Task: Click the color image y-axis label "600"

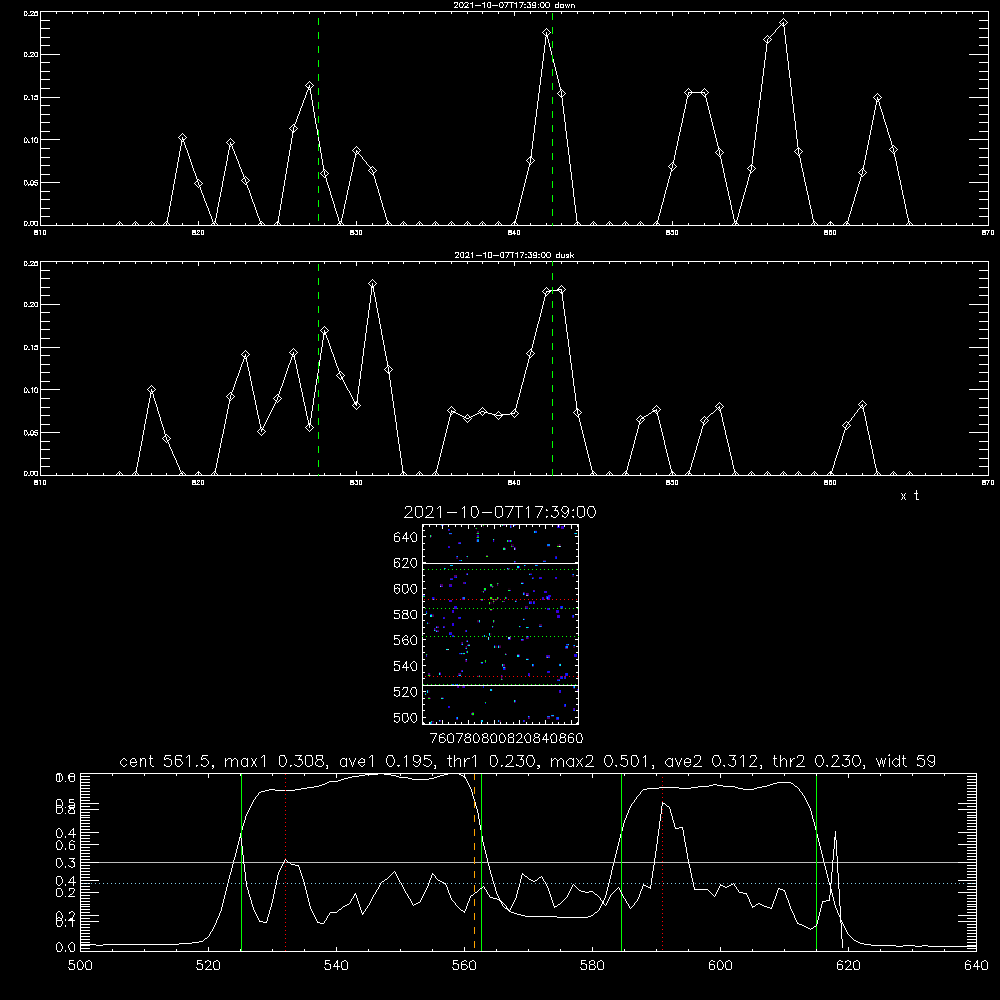Action: click(x=406, y=589)
